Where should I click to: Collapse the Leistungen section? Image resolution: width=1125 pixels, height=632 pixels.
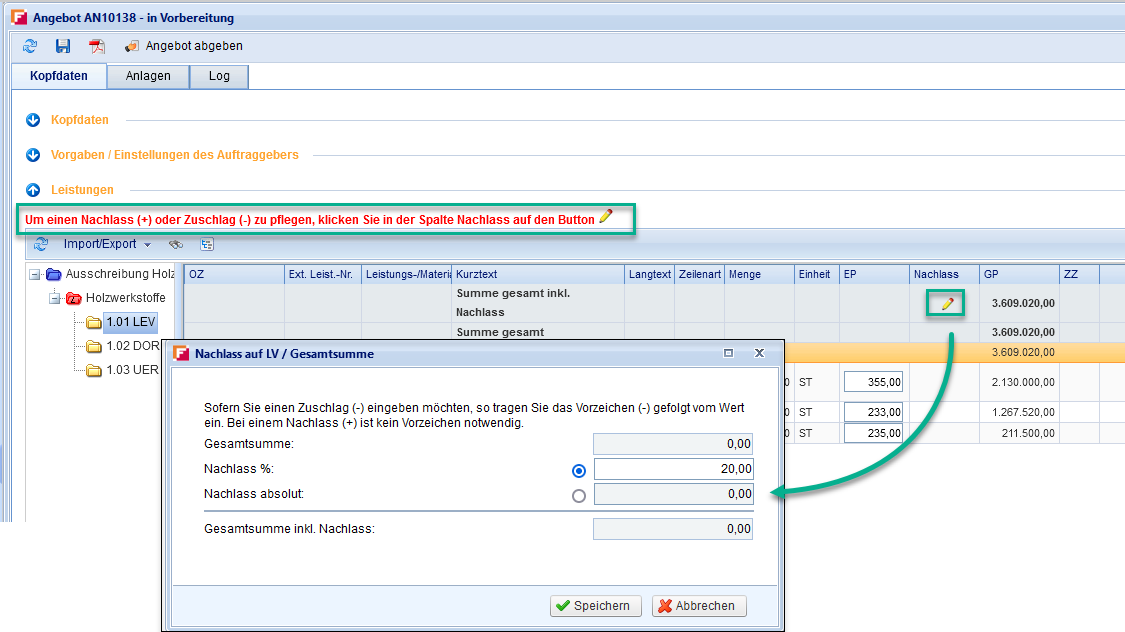pyautogui.click(x=32, y=190)
